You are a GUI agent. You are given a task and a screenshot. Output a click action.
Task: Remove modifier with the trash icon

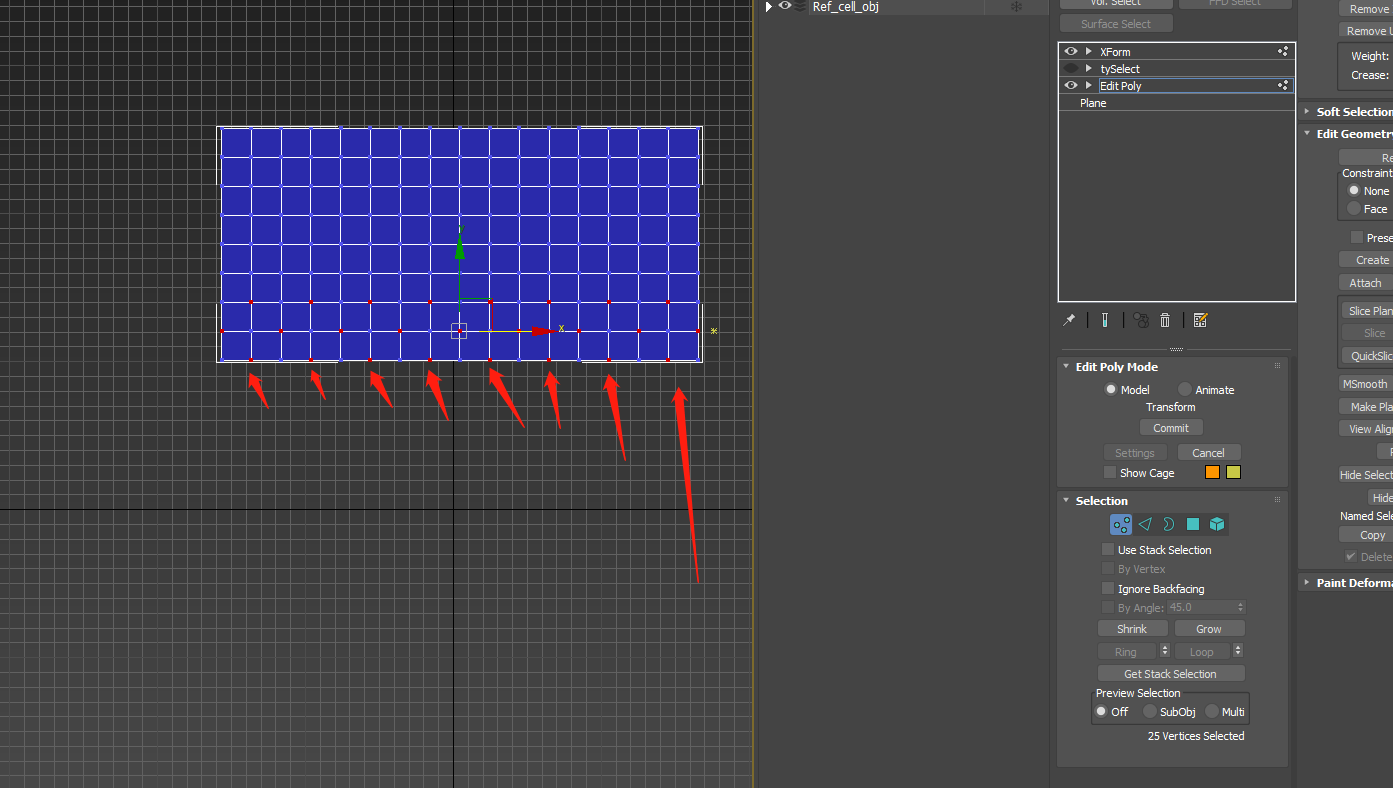1165,320
